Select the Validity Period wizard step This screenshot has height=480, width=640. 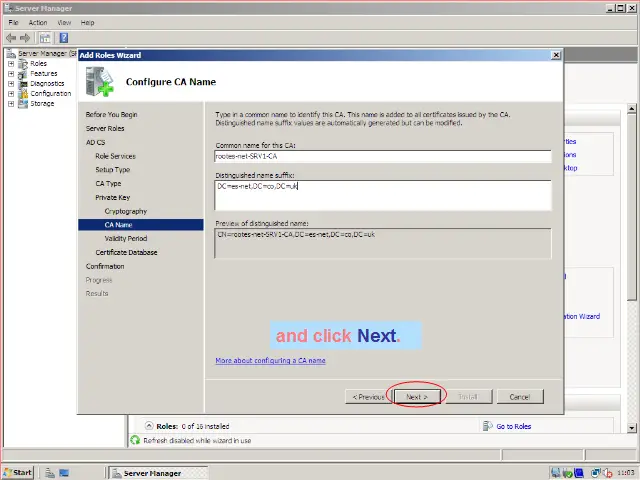(x=126, y=239)
